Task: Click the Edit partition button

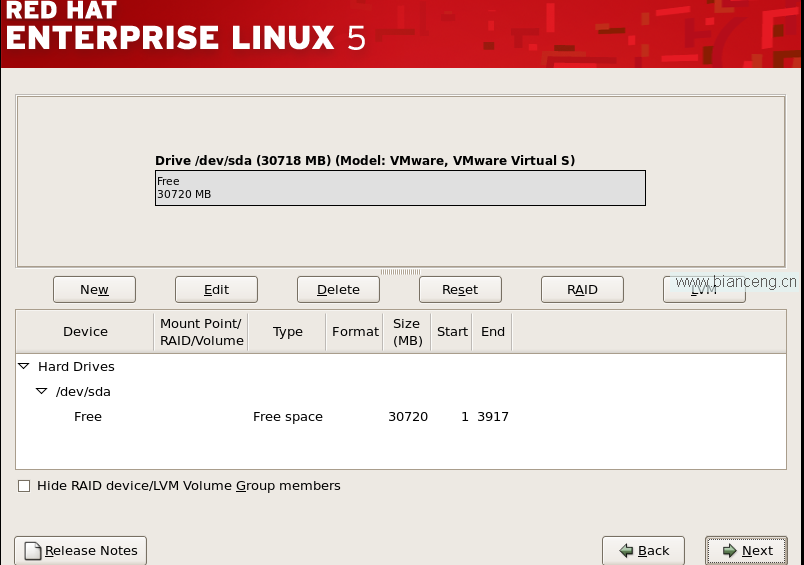Action: click(216, 290)
